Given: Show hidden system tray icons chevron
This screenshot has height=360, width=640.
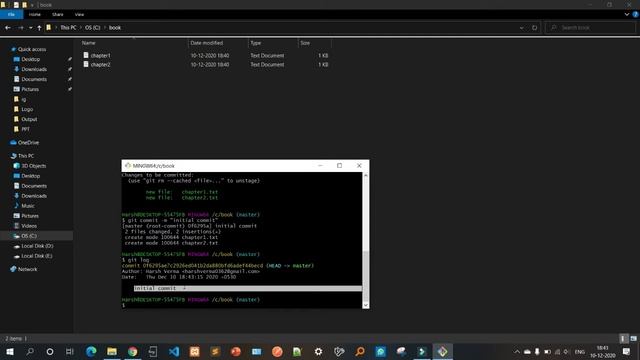Looking at the screenshot, I should (x=517, y=351).
